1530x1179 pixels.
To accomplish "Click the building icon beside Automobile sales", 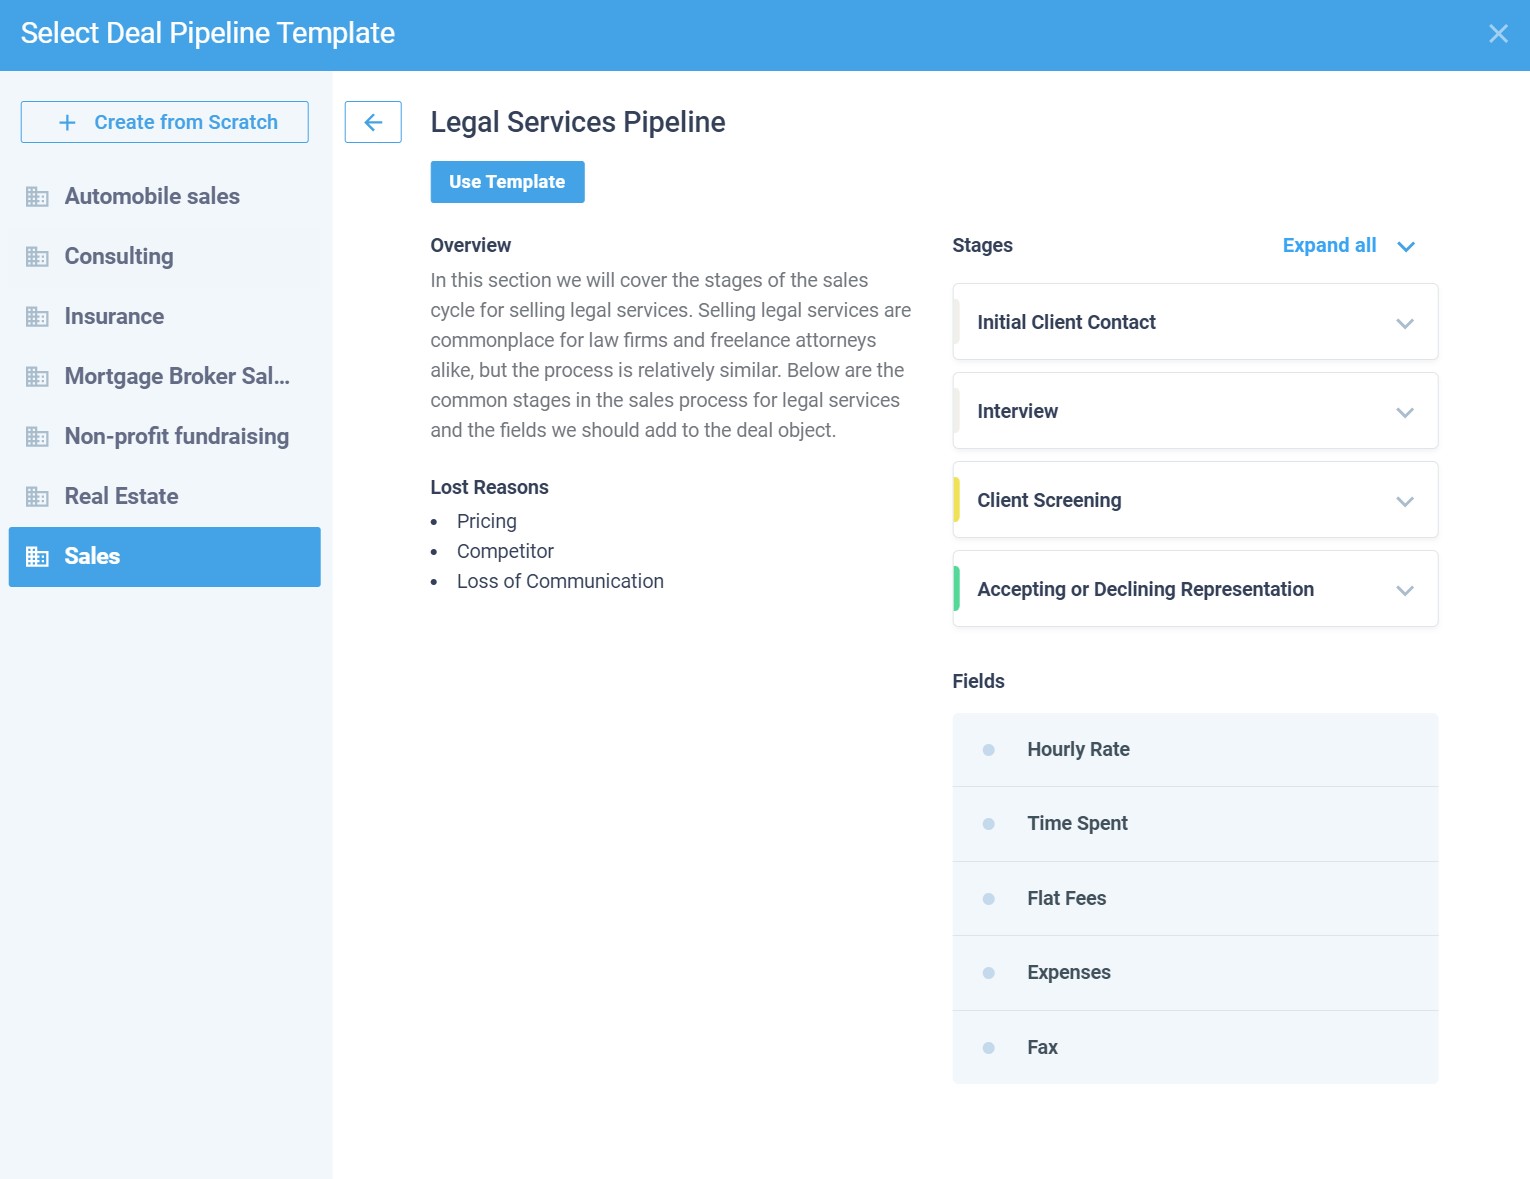I will (37, 197).
